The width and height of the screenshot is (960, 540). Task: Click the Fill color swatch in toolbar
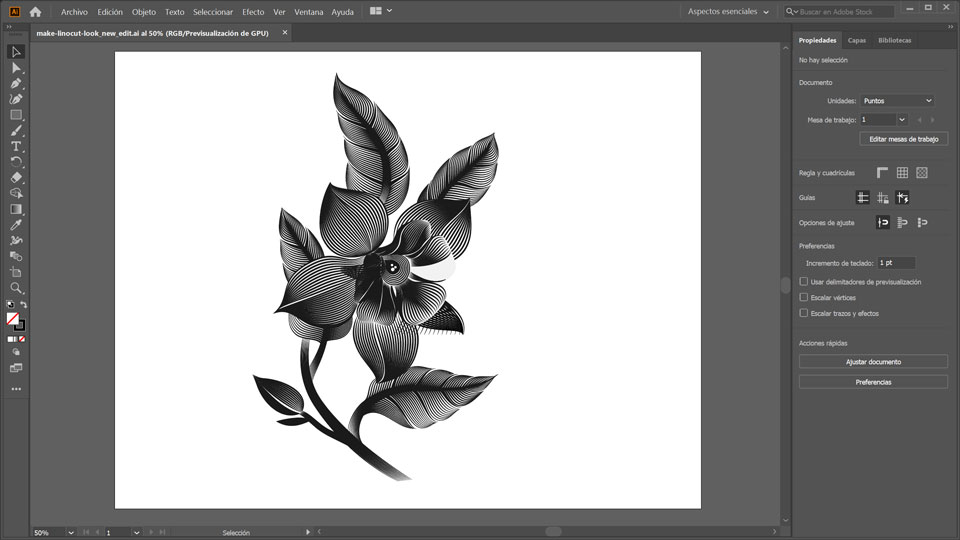pos(13,318)
